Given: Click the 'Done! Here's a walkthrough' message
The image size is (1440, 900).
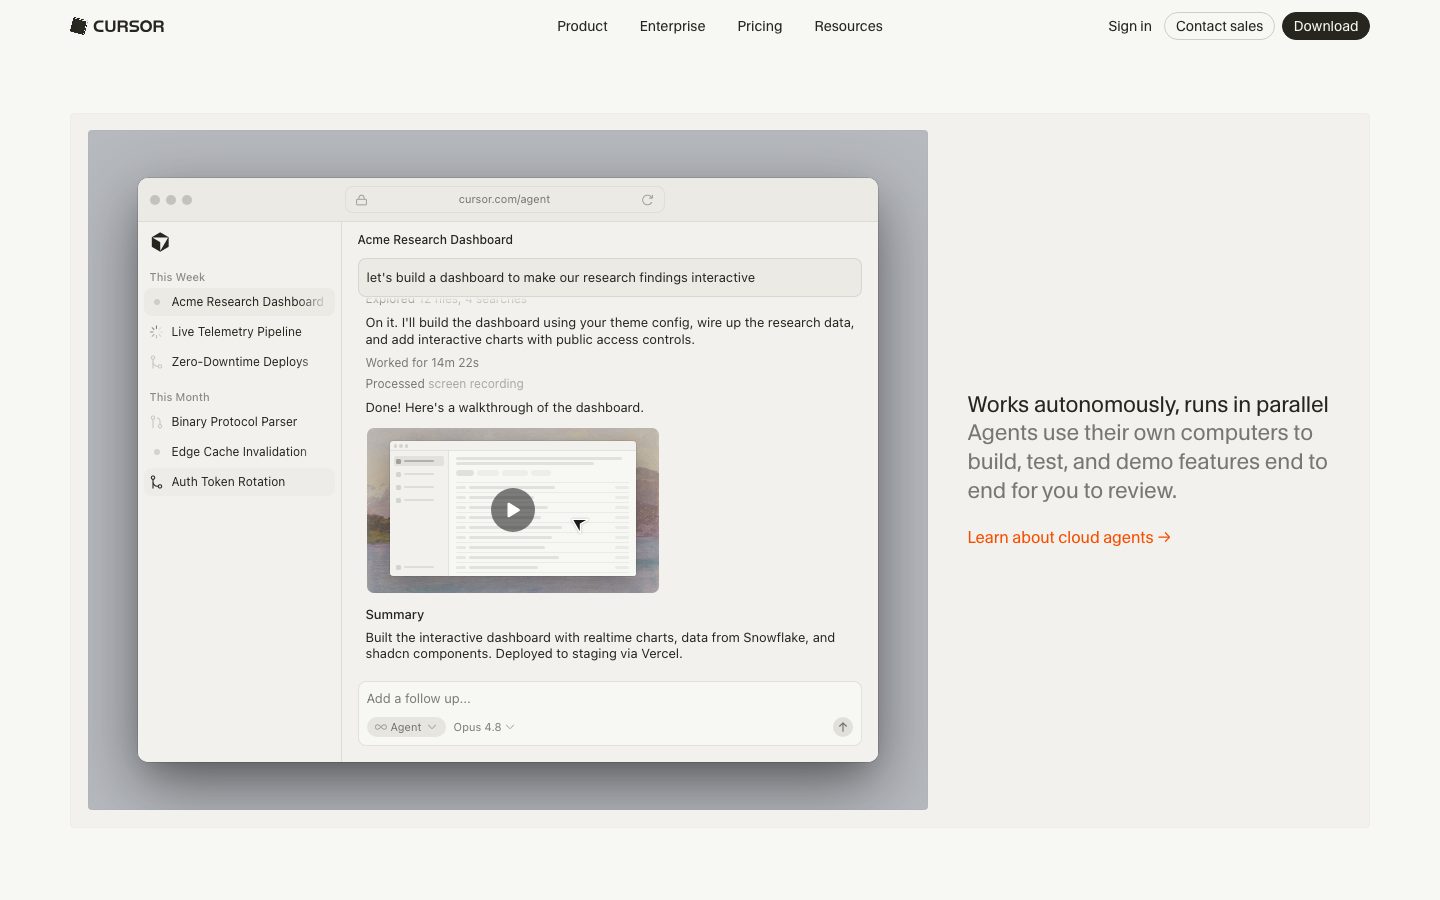Looking at the screenshot, I should tap(505, 408).
